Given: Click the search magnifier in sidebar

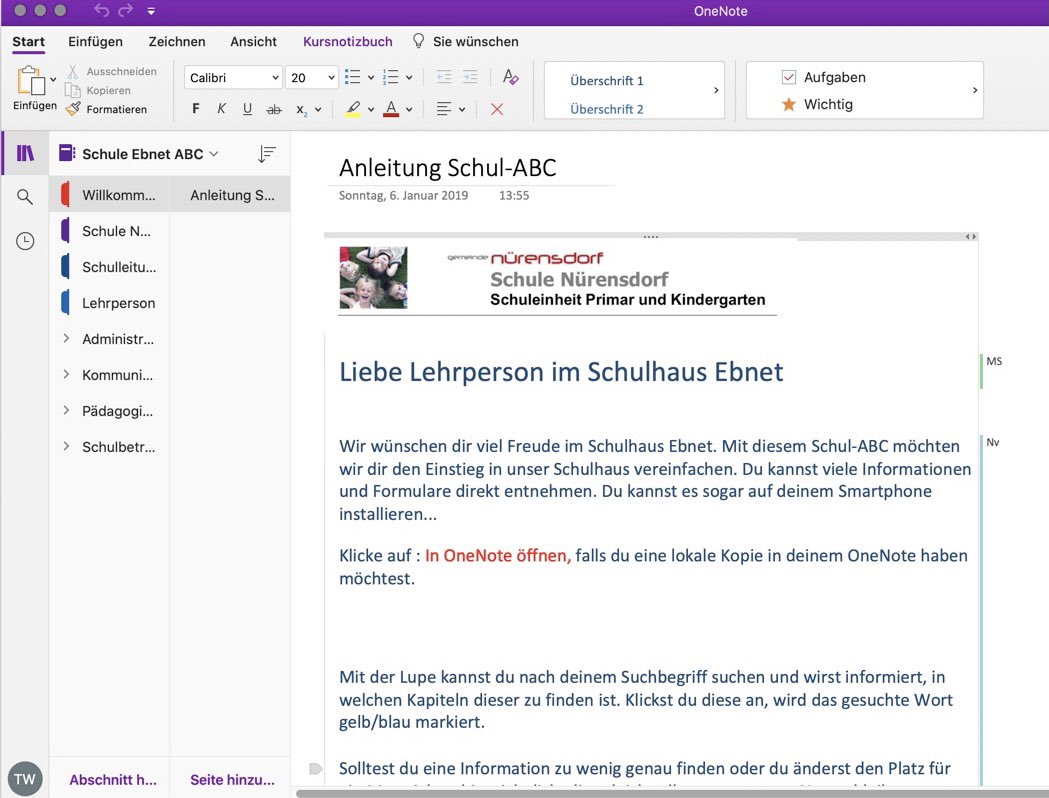Looking at the screenshot, I should [x=25, y=197].
